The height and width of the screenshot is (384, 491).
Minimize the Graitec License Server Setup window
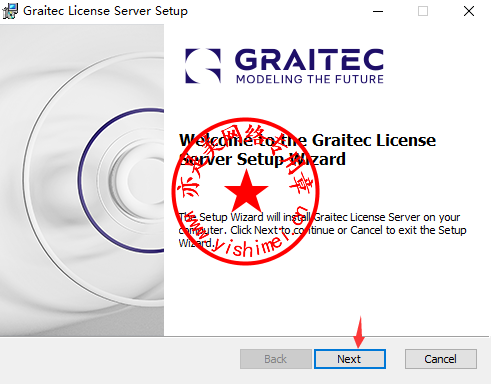378,11
